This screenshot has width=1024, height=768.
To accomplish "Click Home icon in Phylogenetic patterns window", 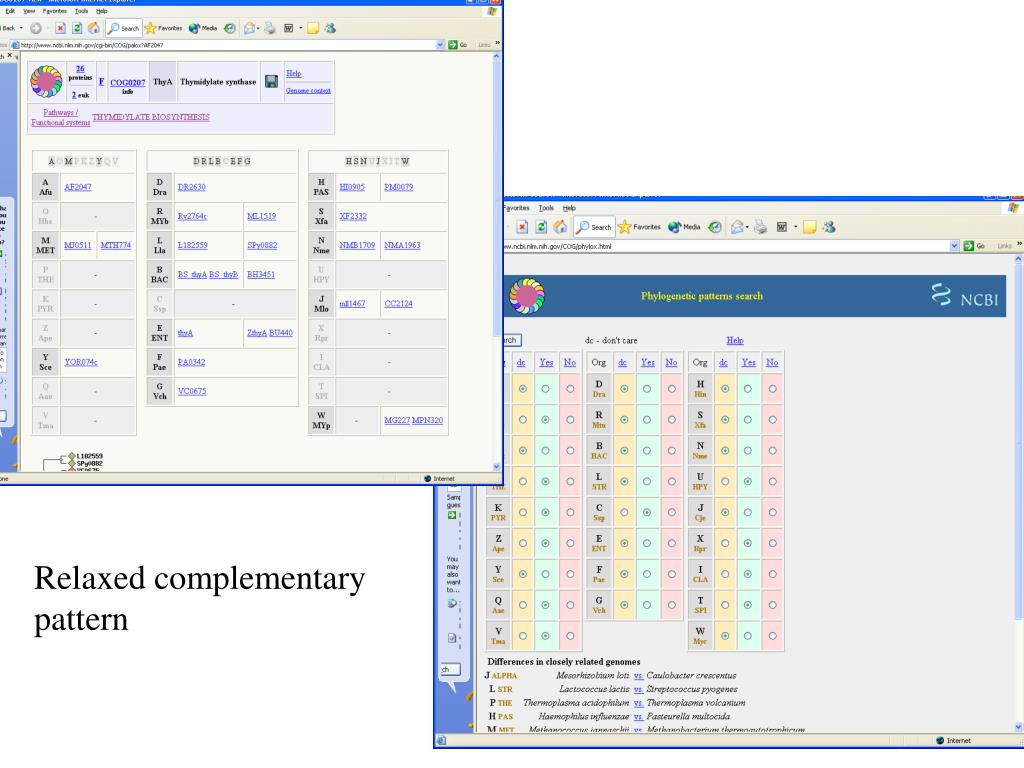I will 560,227.
